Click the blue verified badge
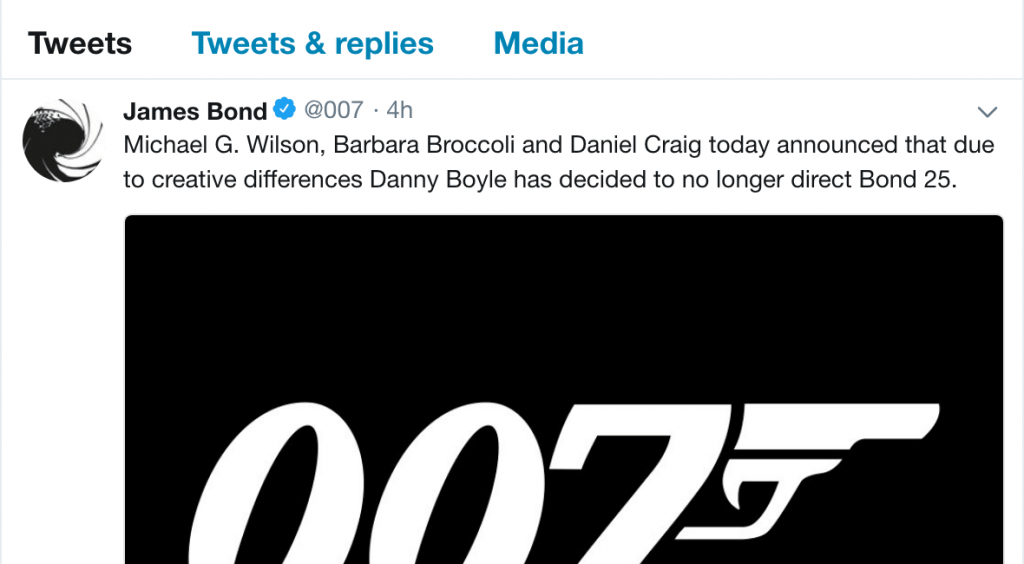The width and height of the screenshot is (1024, 564). 285,110
